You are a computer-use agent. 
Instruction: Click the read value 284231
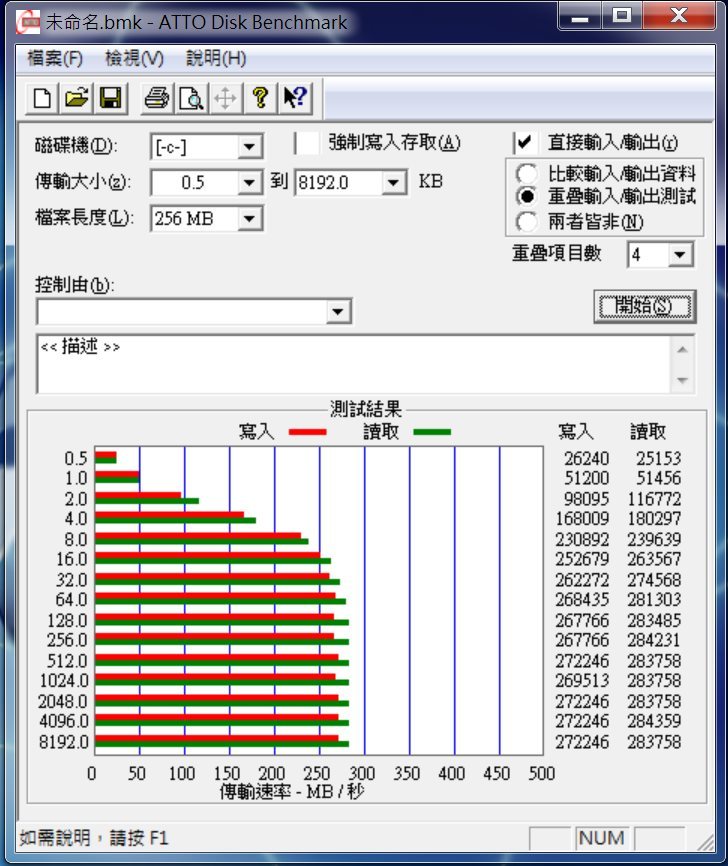point(654,640)
